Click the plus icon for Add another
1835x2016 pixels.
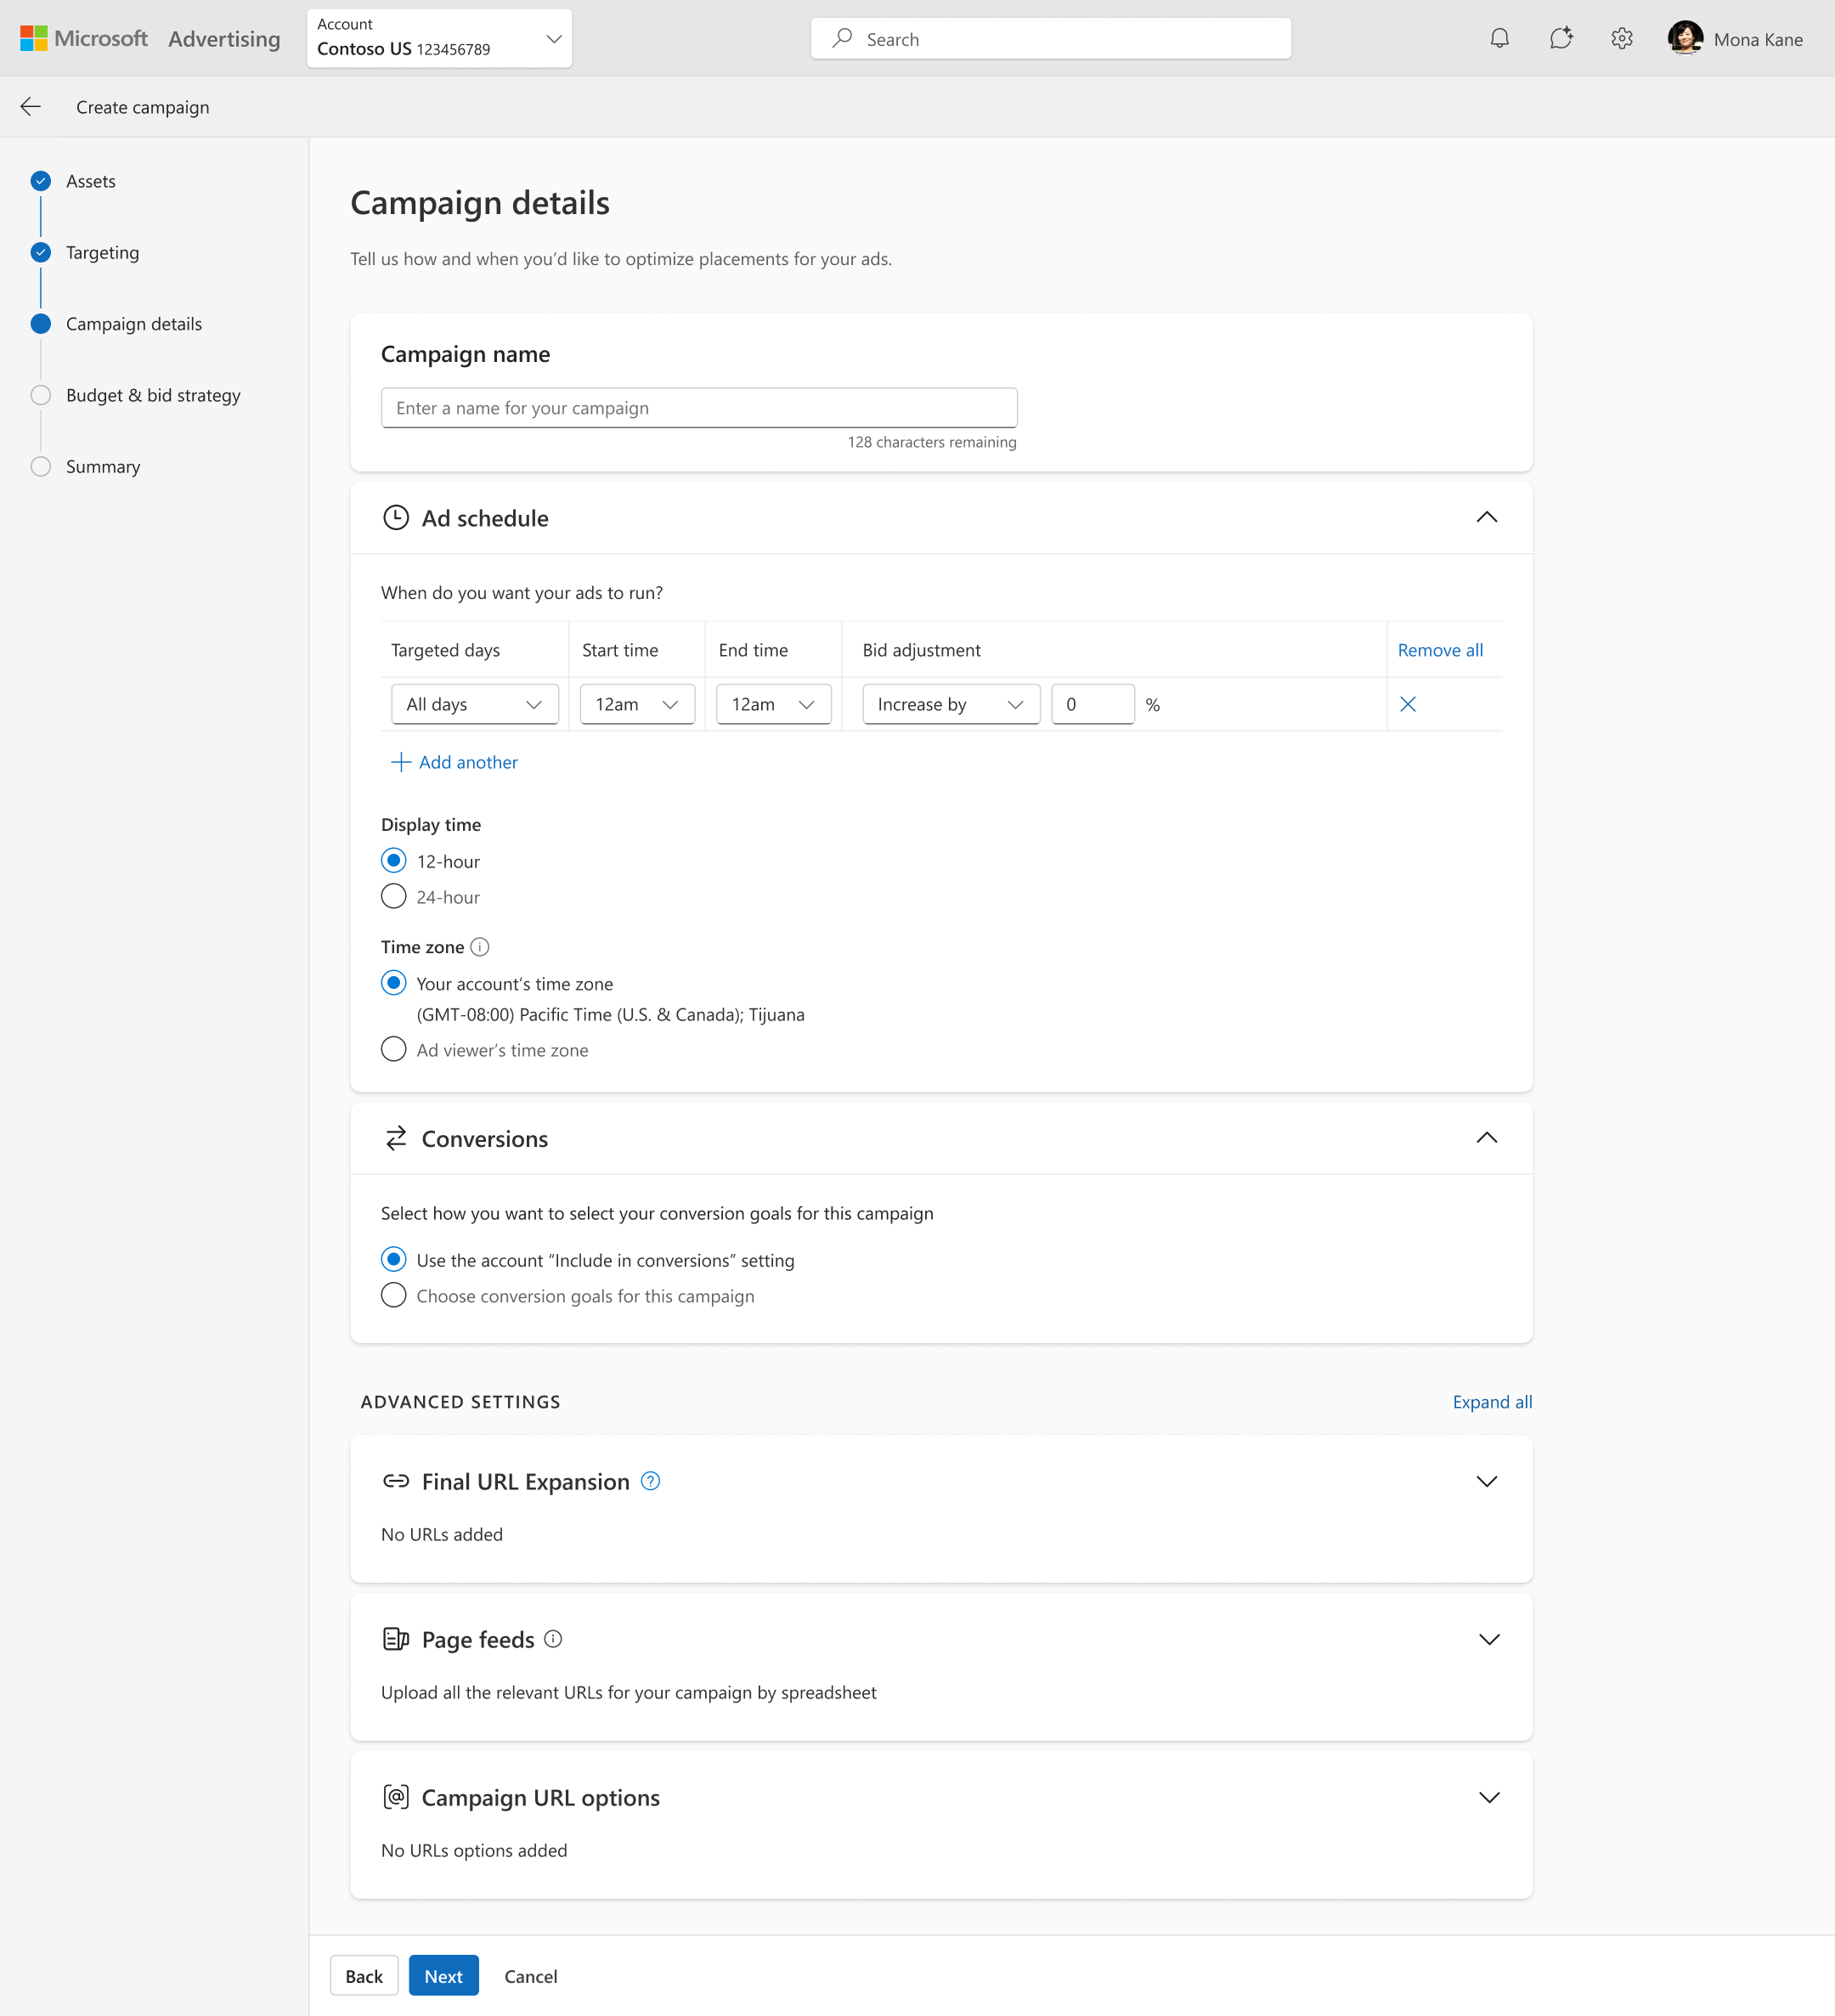click(x=401, y=762)
